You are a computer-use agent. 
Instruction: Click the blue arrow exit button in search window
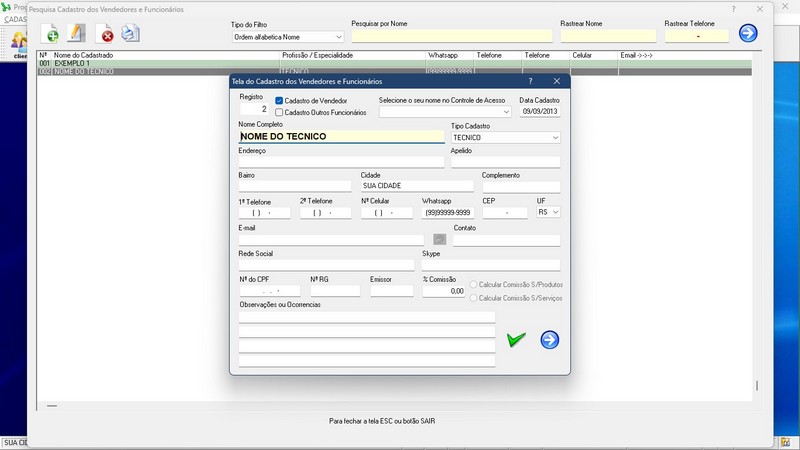(x=748, y=33)
